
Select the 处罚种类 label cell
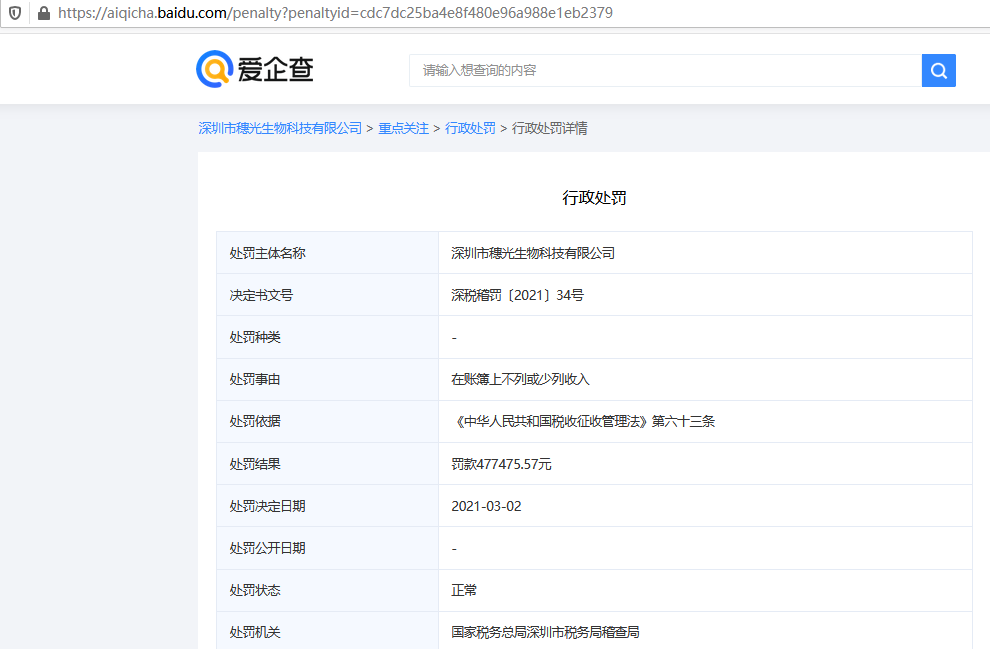click(x=328, y=337)
